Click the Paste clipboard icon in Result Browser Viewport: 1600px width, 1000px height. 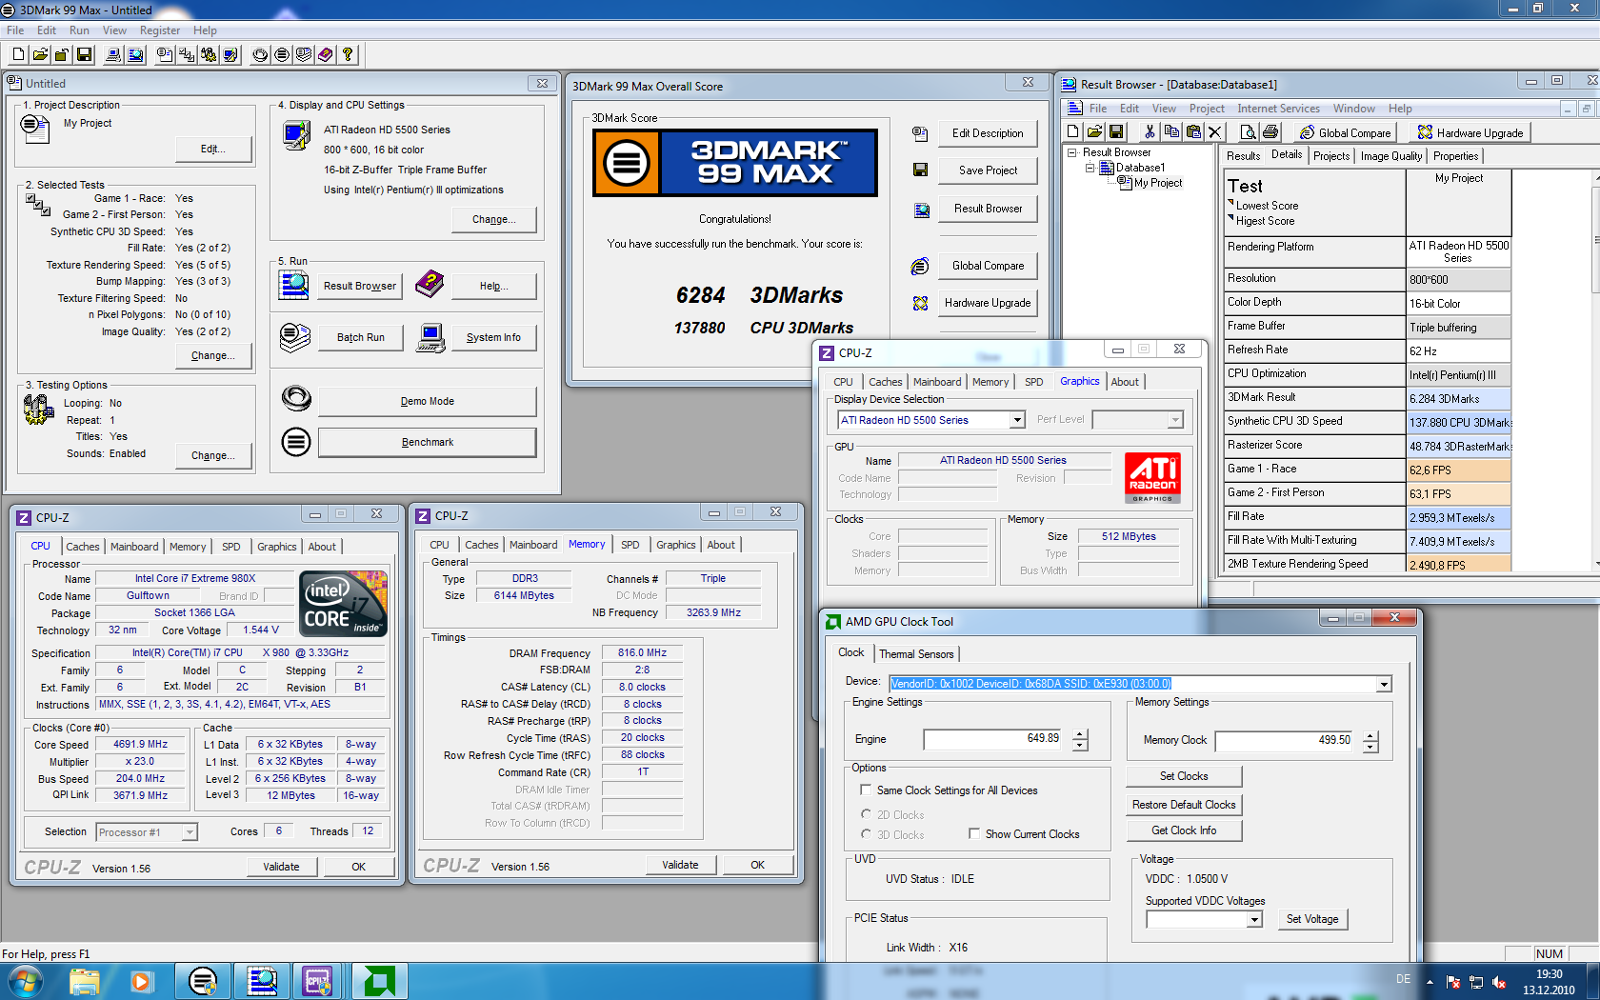(1193, 131)
